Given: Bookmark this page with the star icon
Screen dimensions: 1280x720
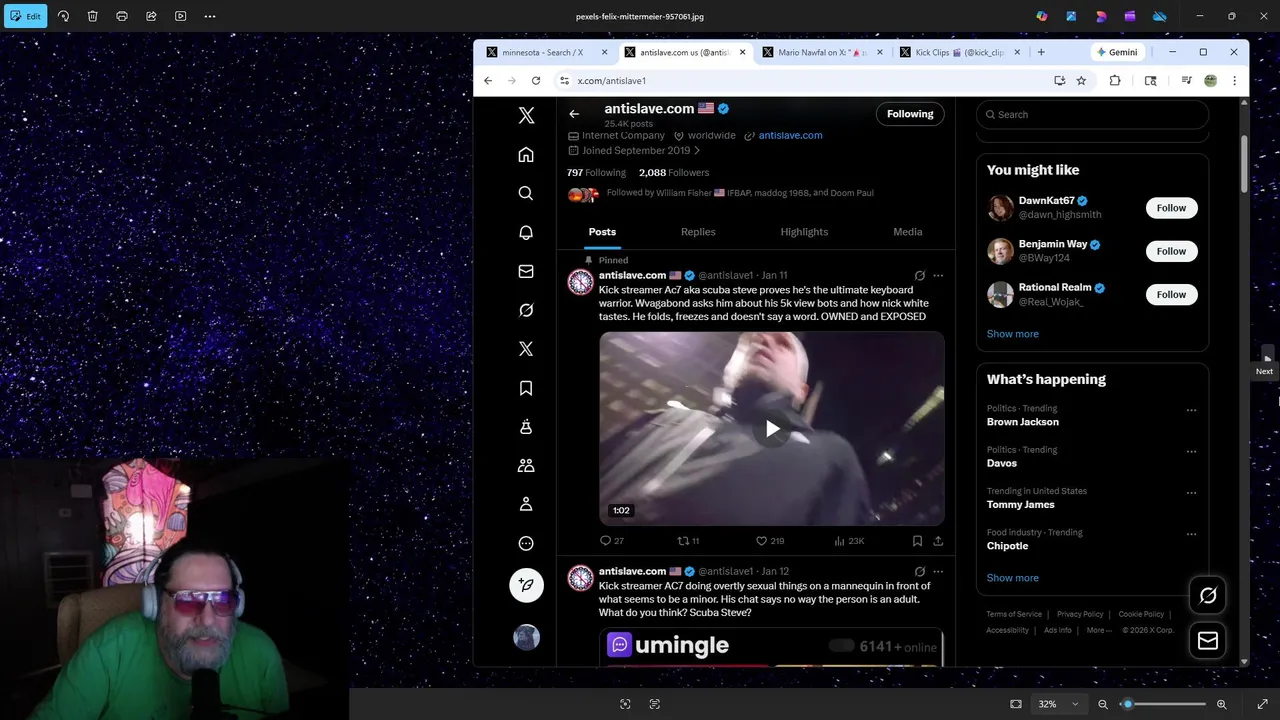Looking at the screenshot, I should pos(1081,81).
